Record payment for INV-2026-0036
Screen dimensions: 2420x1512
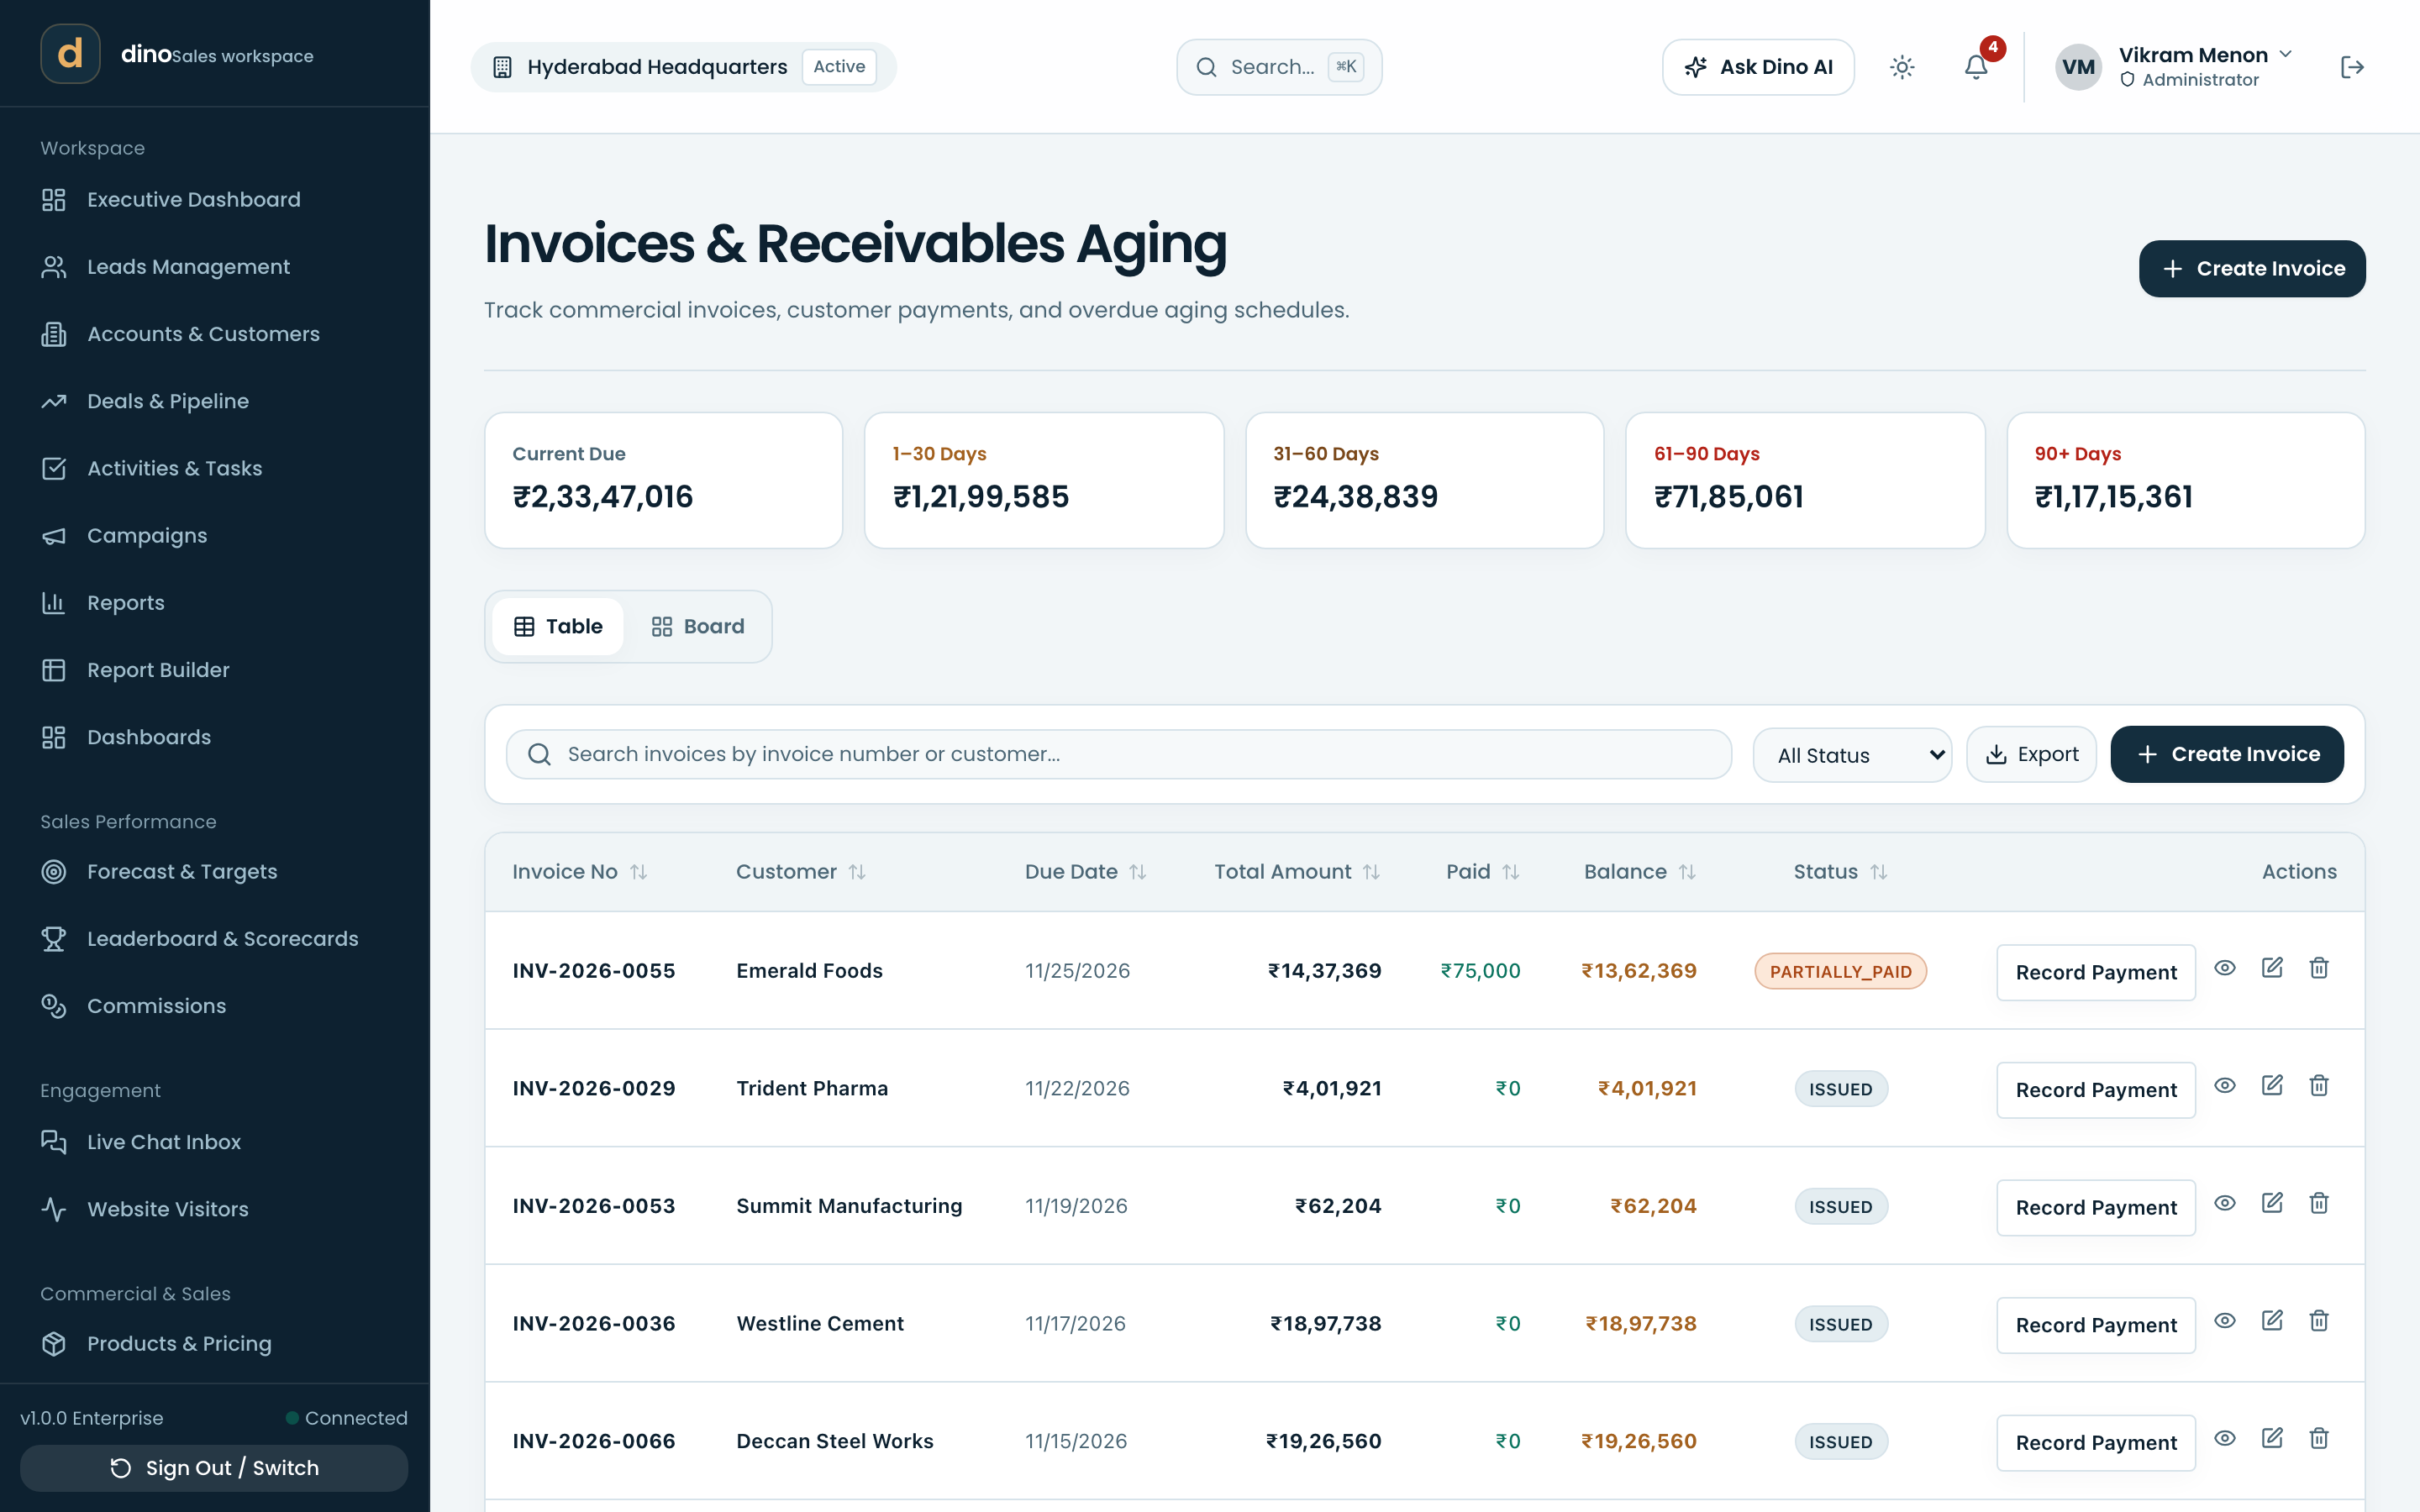(x=2096, y=1325)
